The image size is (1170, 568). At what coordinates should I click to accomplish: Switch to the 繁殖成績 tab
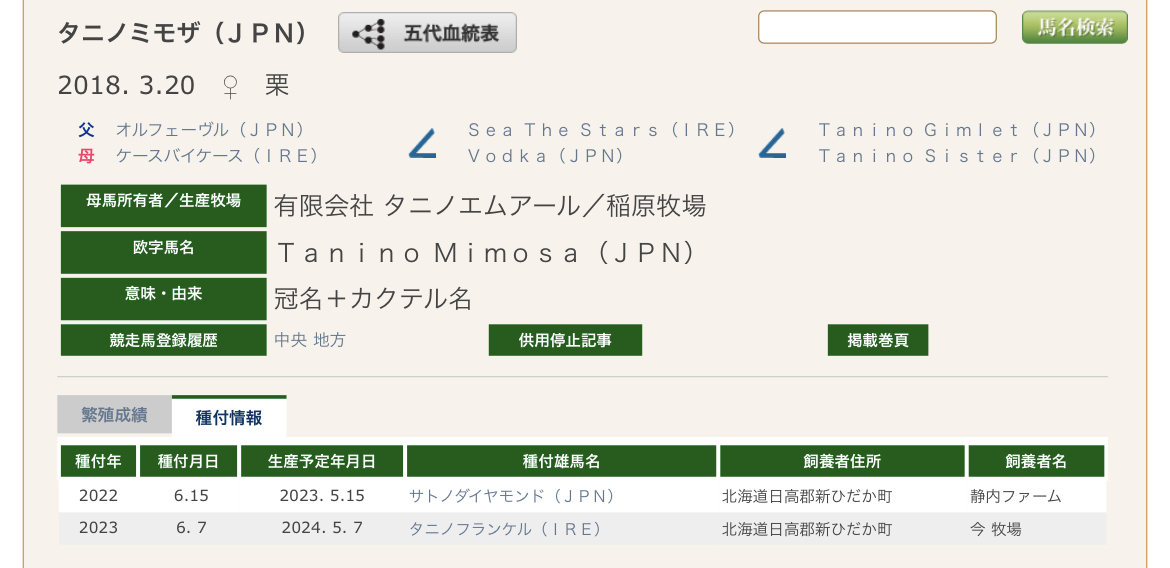(x=114, y=416)
